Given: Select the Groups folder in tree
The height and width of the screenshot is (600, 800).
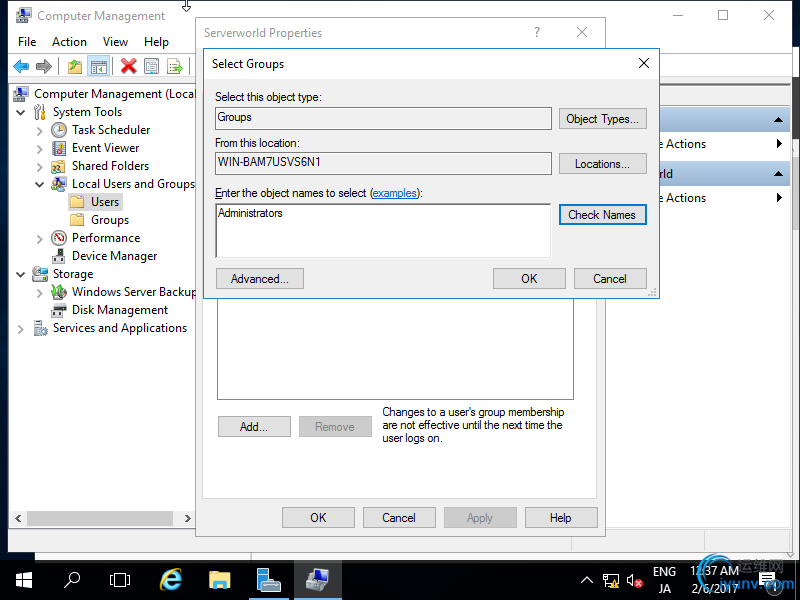Looking at the screenshot, I should click(99, 220).
